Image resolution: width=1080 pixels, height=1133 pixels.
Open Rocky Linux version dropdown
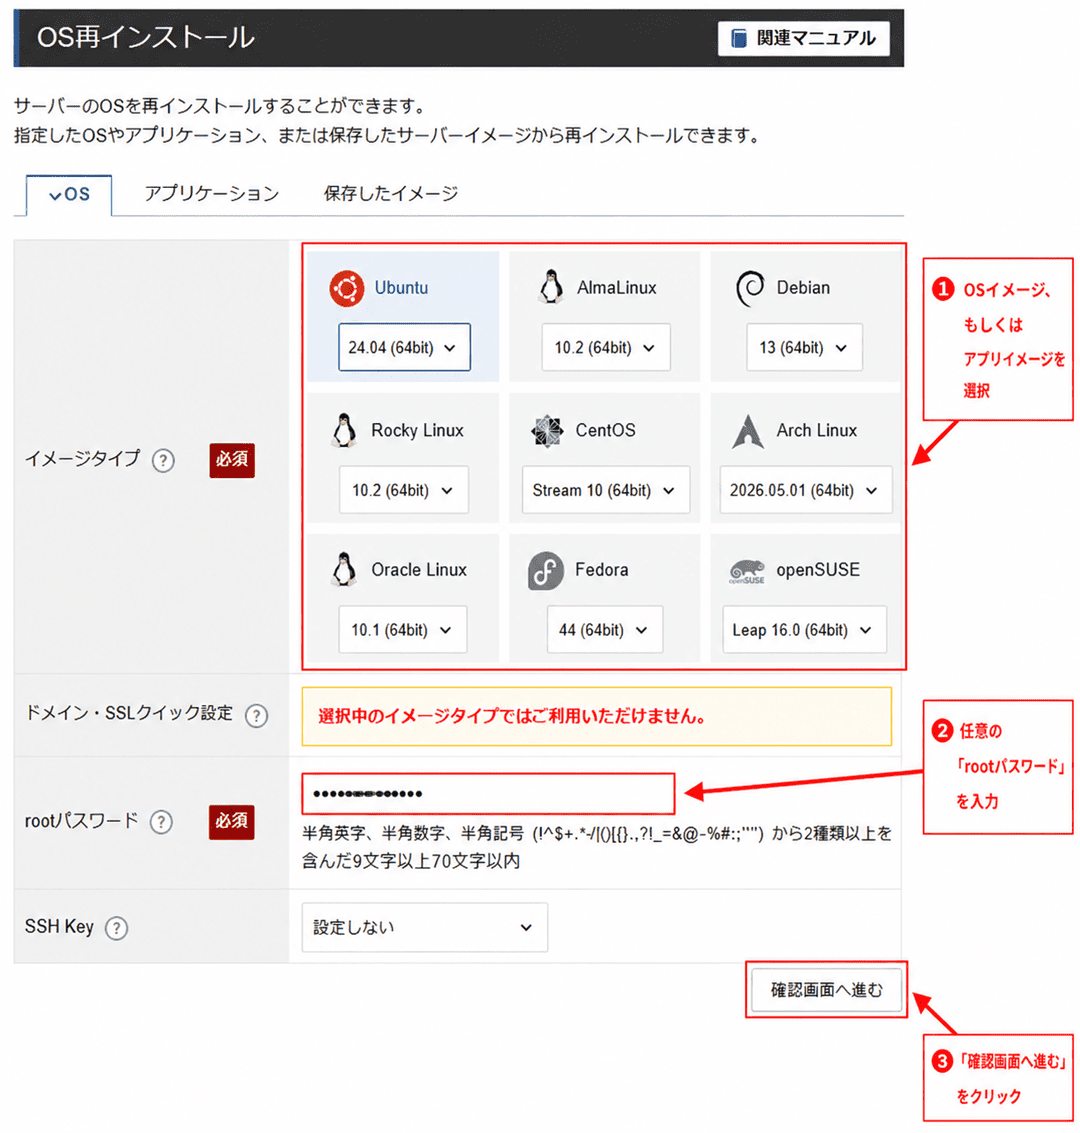click(x=403, y=490)
